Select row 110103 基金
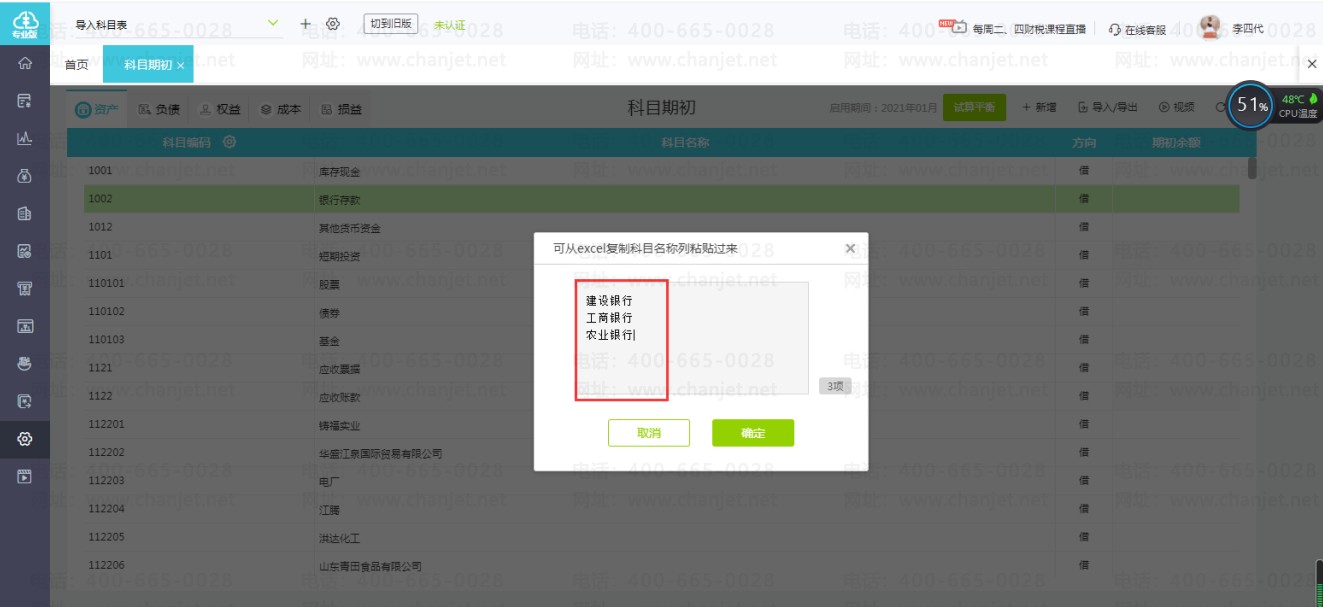 coord(661,340)
